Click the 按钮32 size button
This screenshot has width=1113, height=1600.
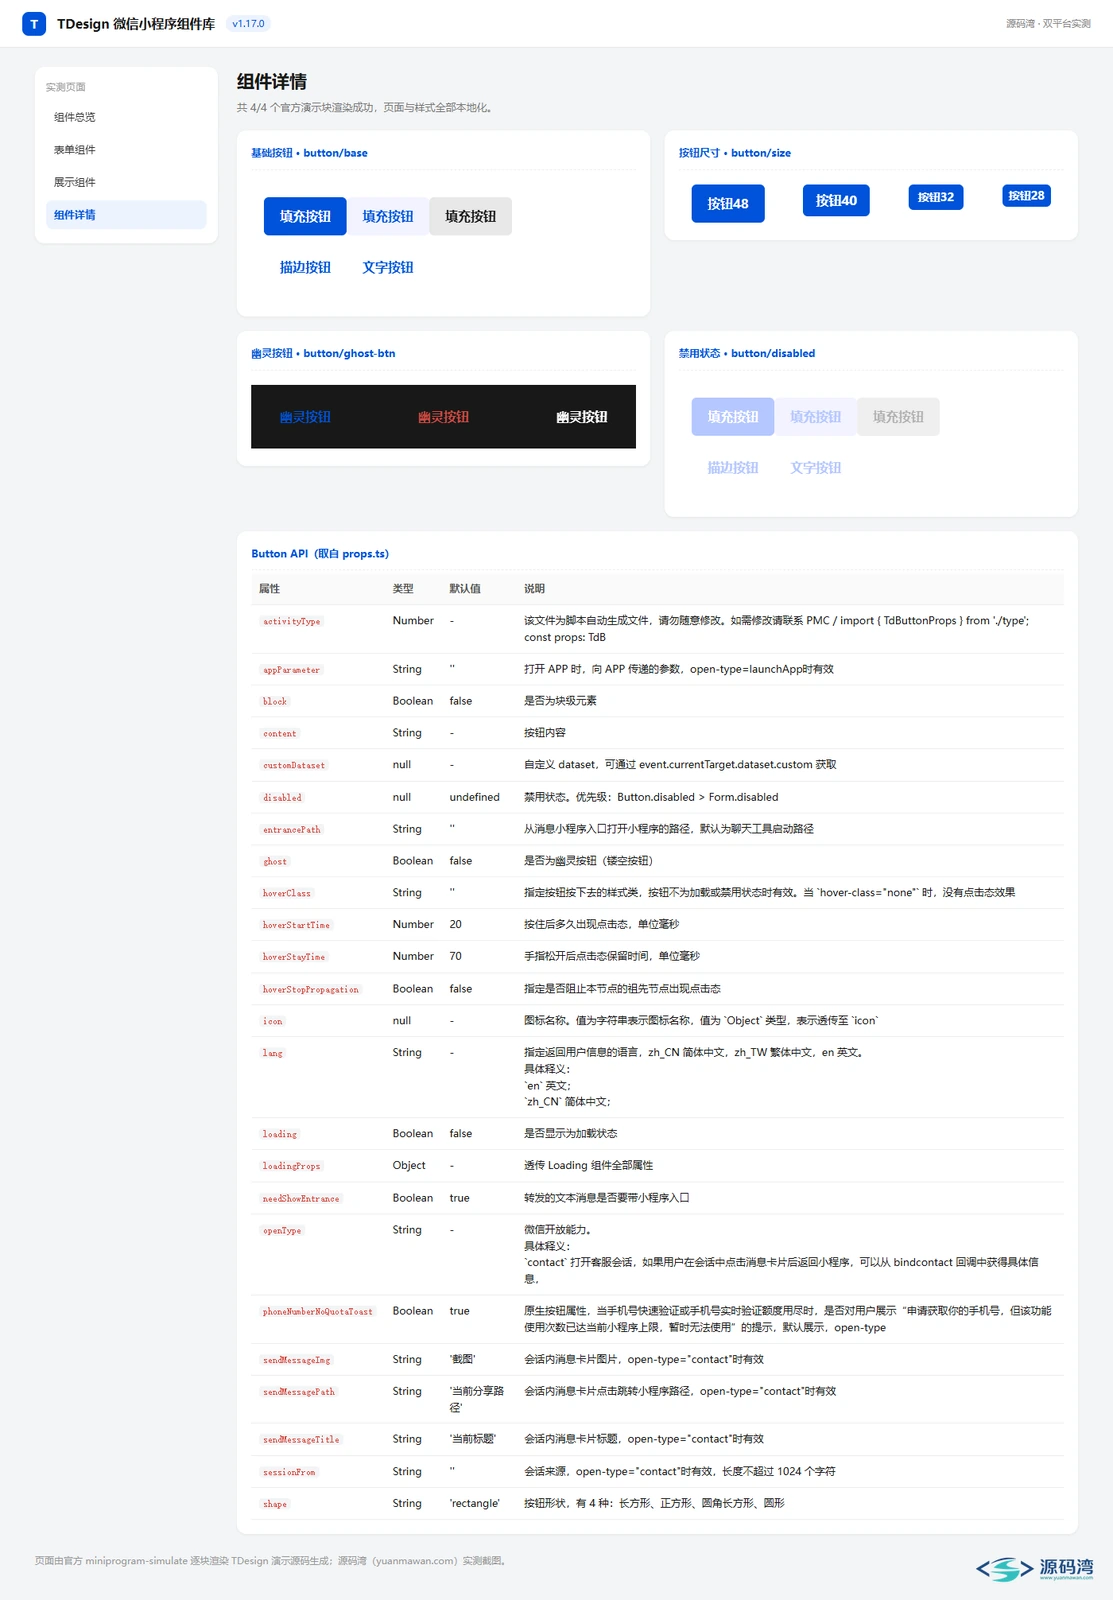(936, 197)
